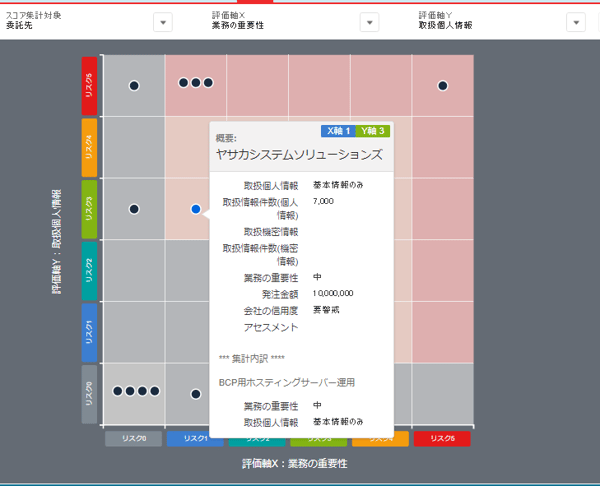Screen dimensions: 600x486
Task: Open the 評価軸Y dropdown arrow
Action: click(576, 23)
